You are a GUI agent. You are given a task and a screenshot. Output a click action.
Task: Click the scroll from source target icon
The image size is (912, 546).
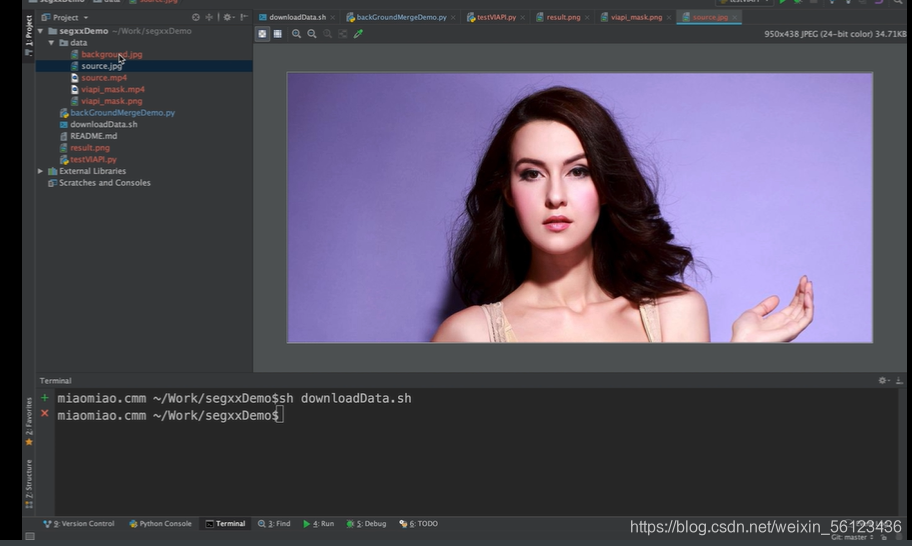pos(196,17)
